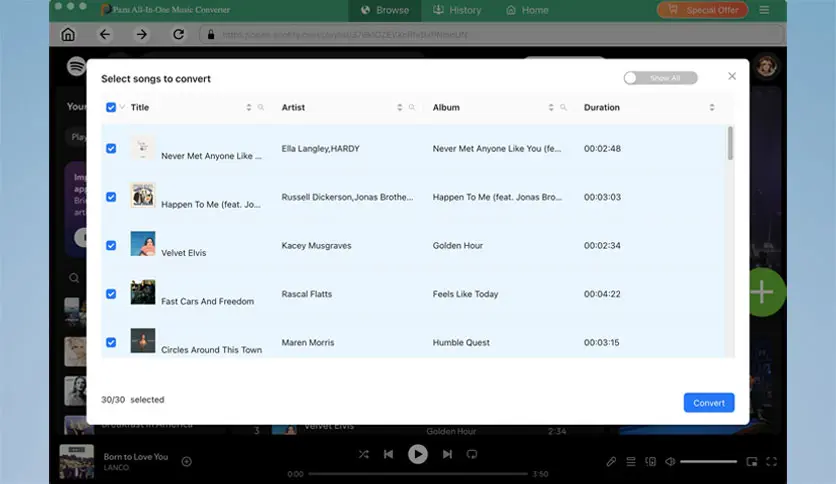Screen dimensions: 836x484
Task: Close the Select songs dialog
Action: 732,76
